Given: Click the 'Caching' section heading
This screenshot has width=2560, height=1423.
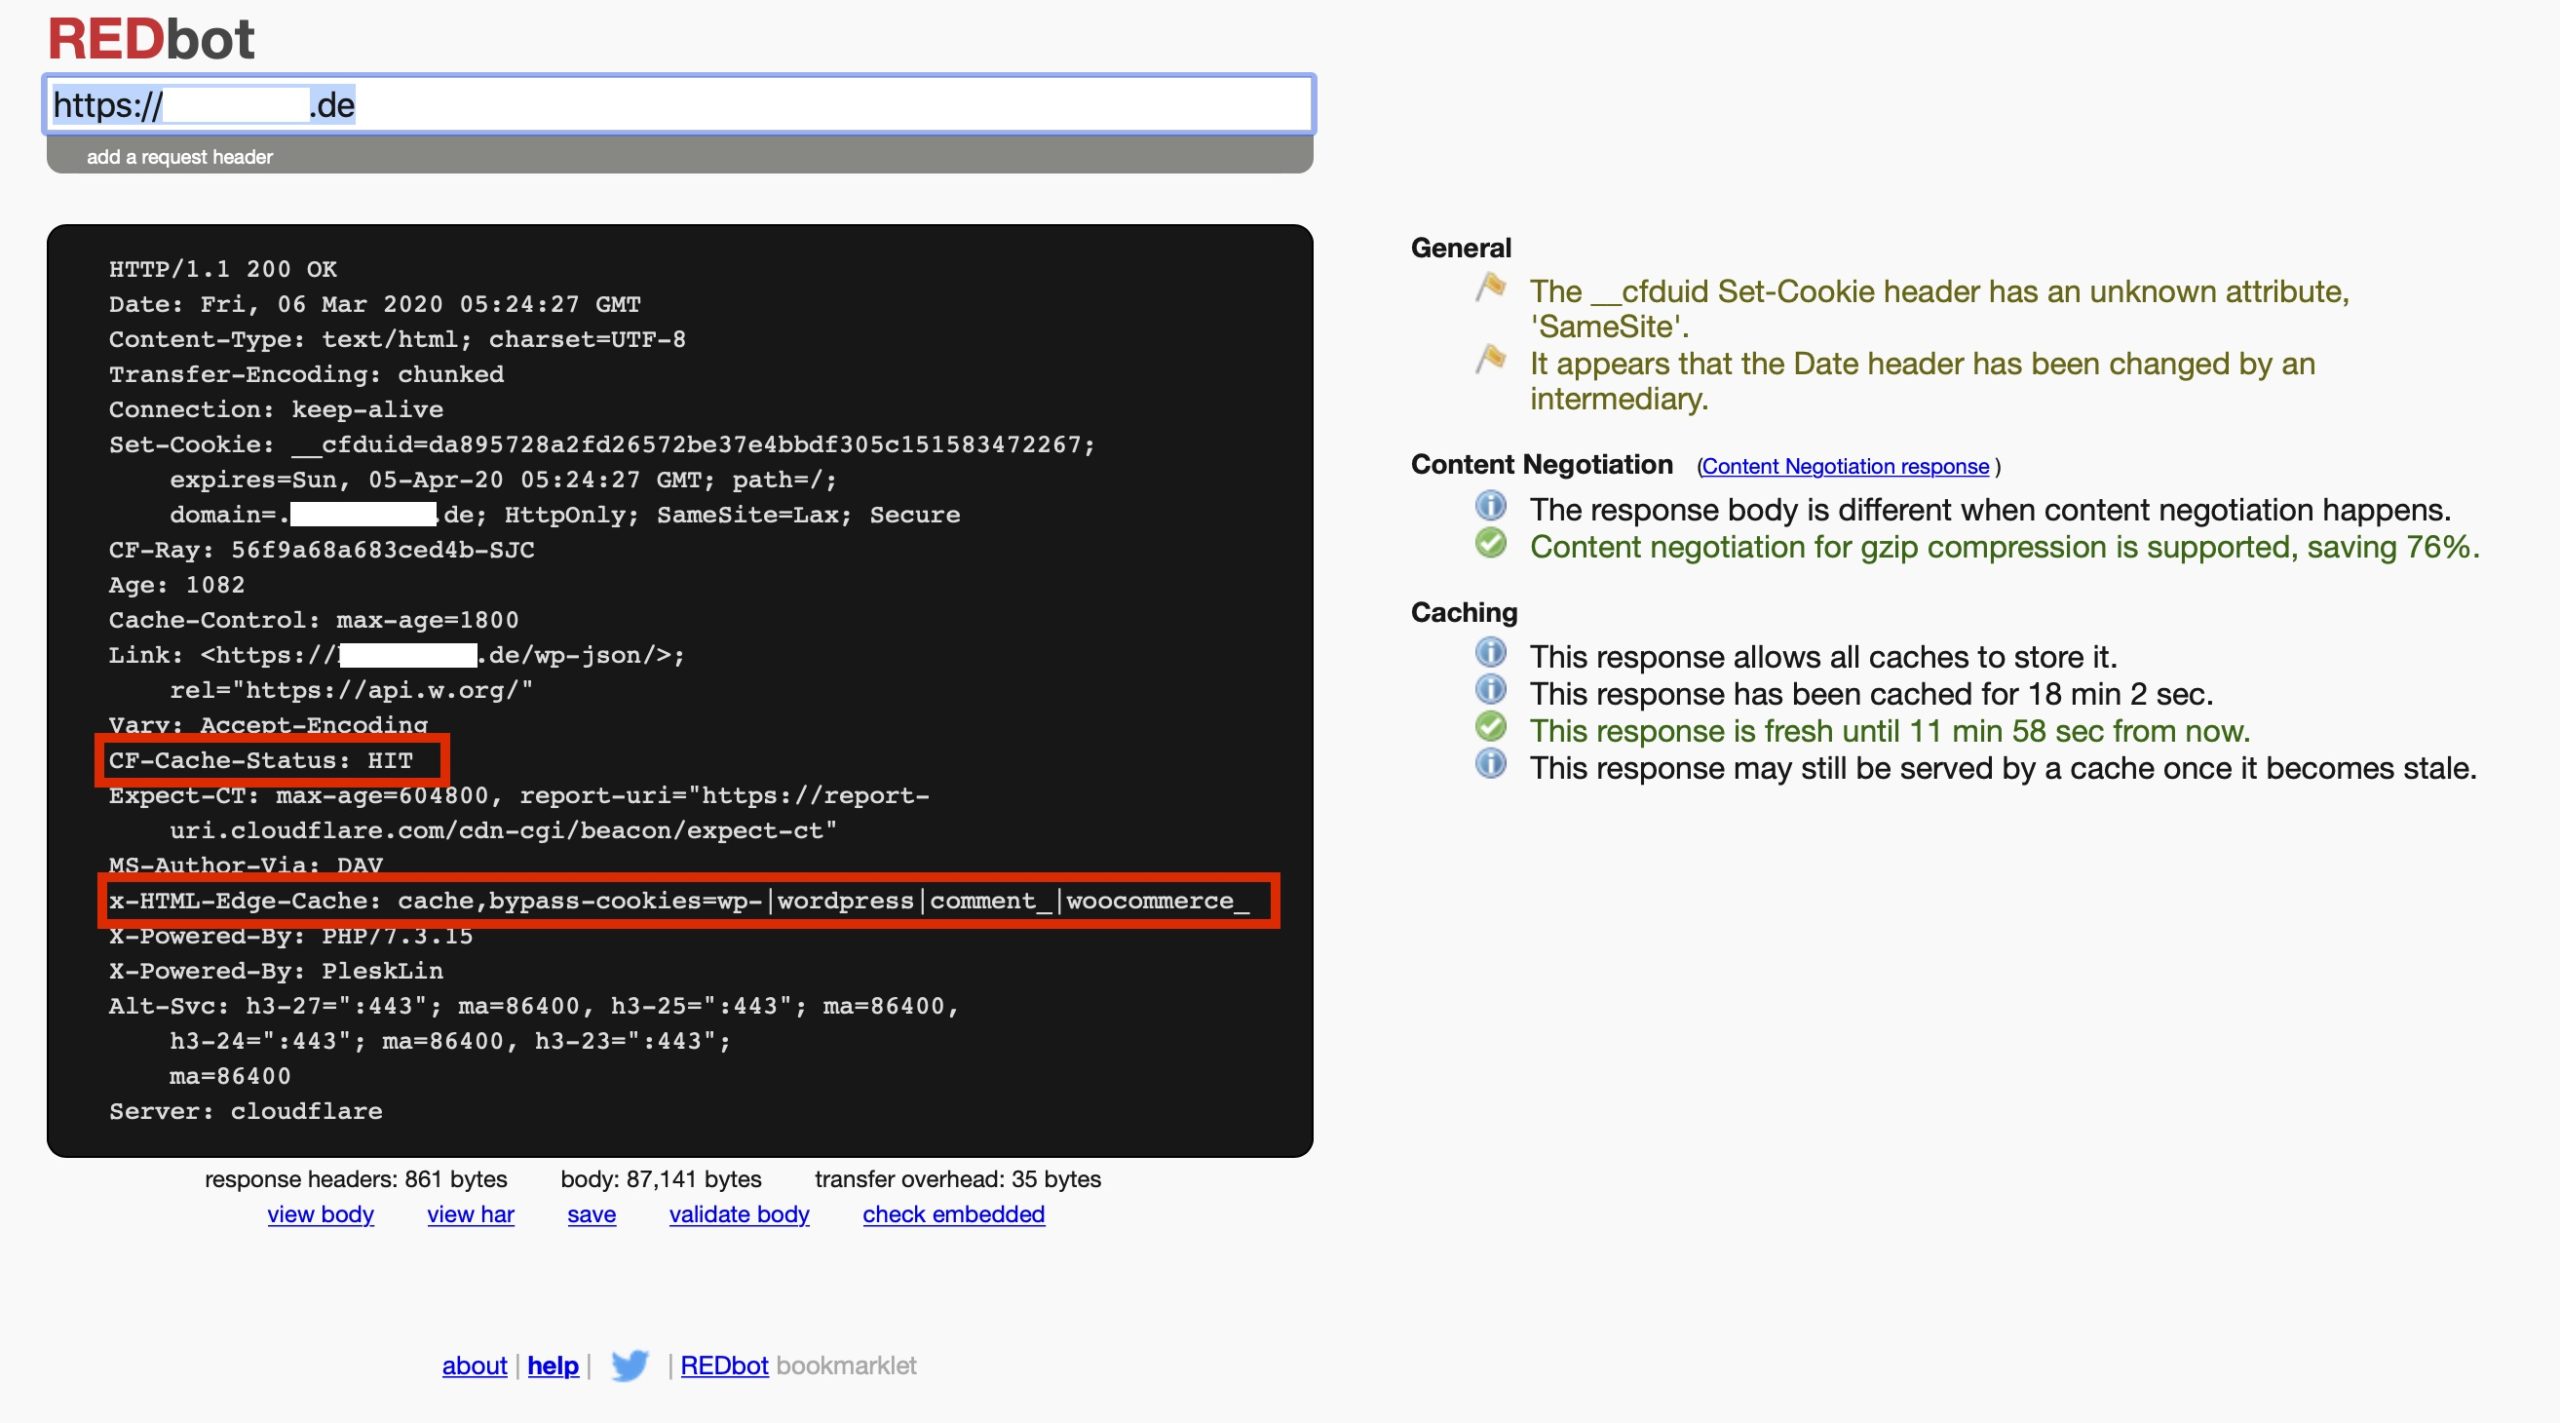Looking at the screenshot, I should (x=1464, y=612).
